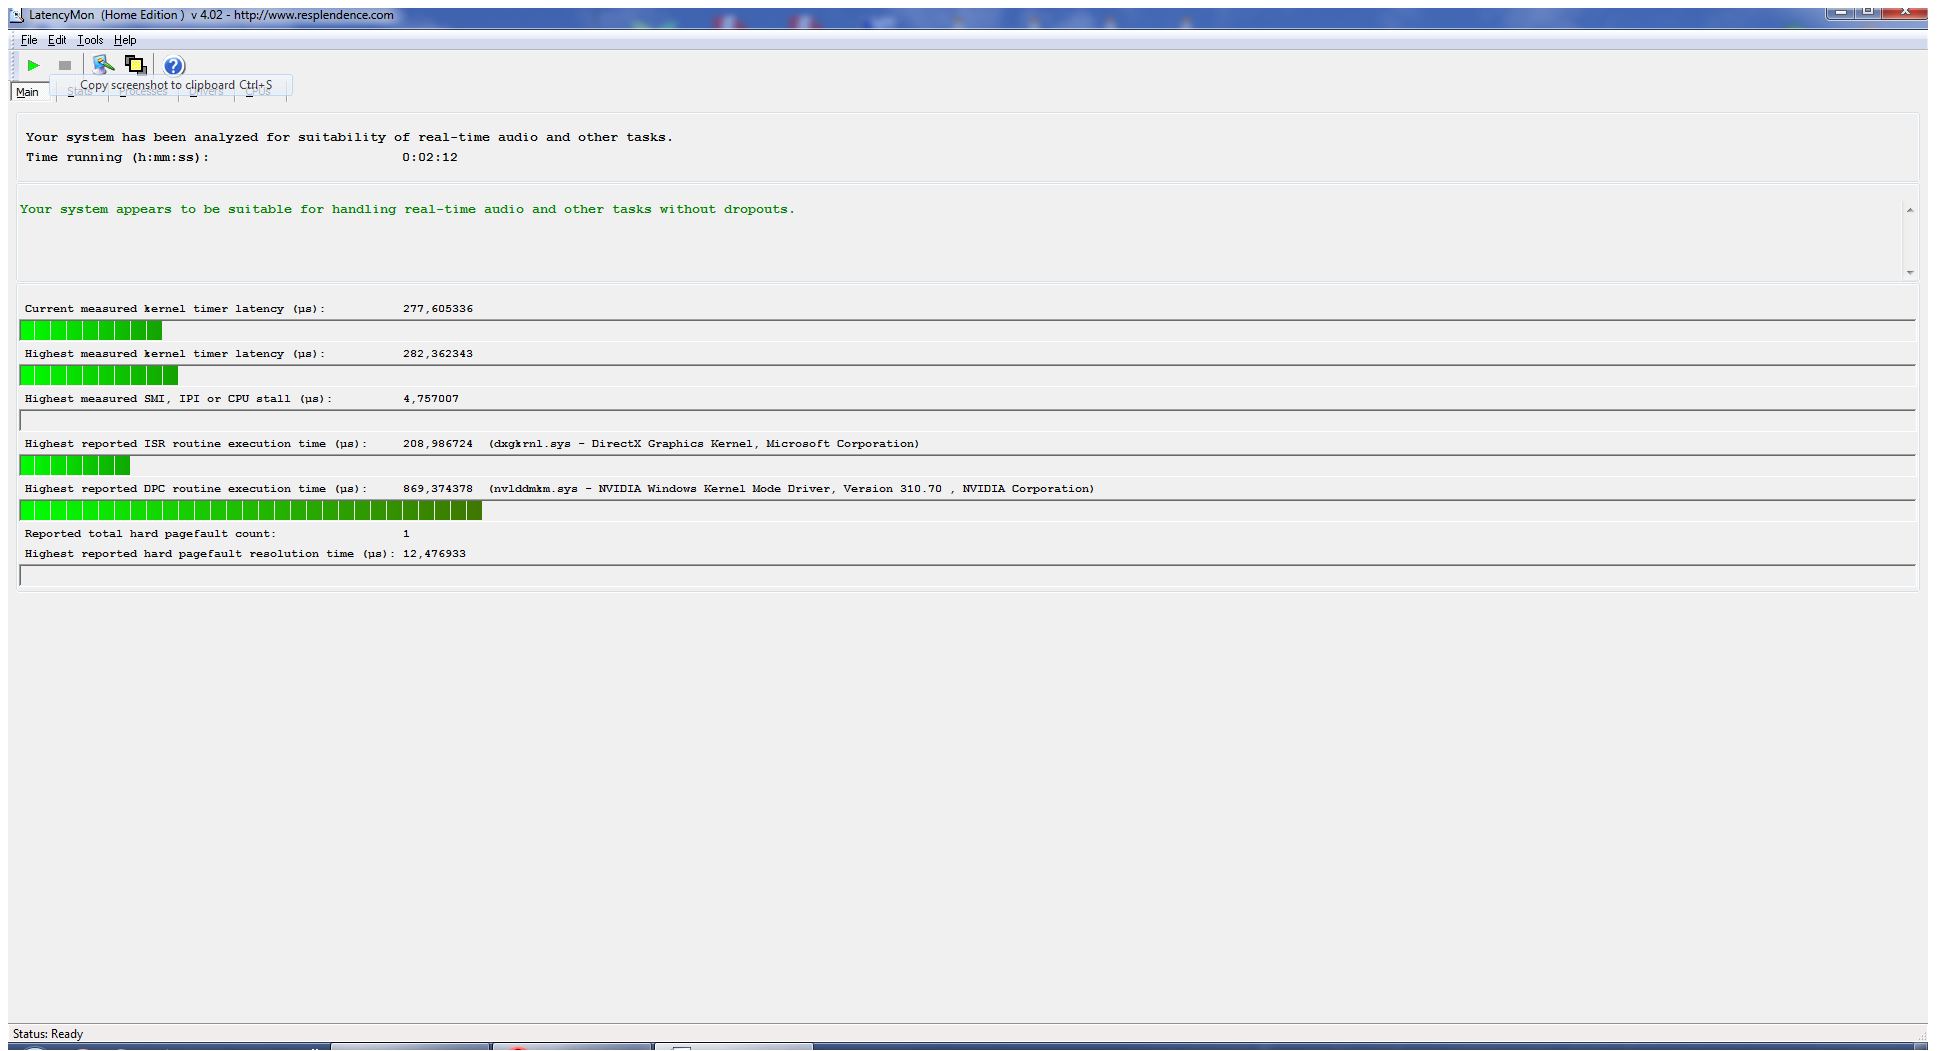Click the CPU stall value 4,757007
Viewport: 1937px width, 1051px height.
click(x=431, y=399)
